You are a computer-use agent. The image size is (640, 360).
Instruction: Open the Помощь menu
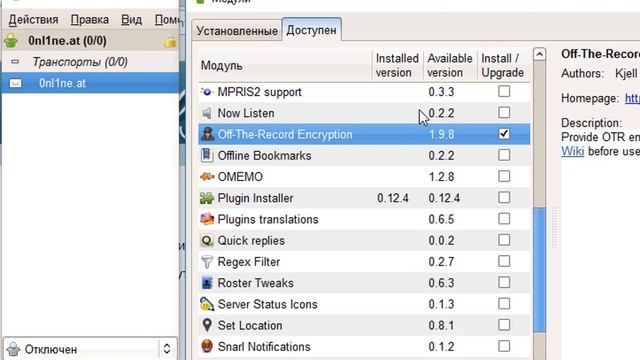coord(167,20)
